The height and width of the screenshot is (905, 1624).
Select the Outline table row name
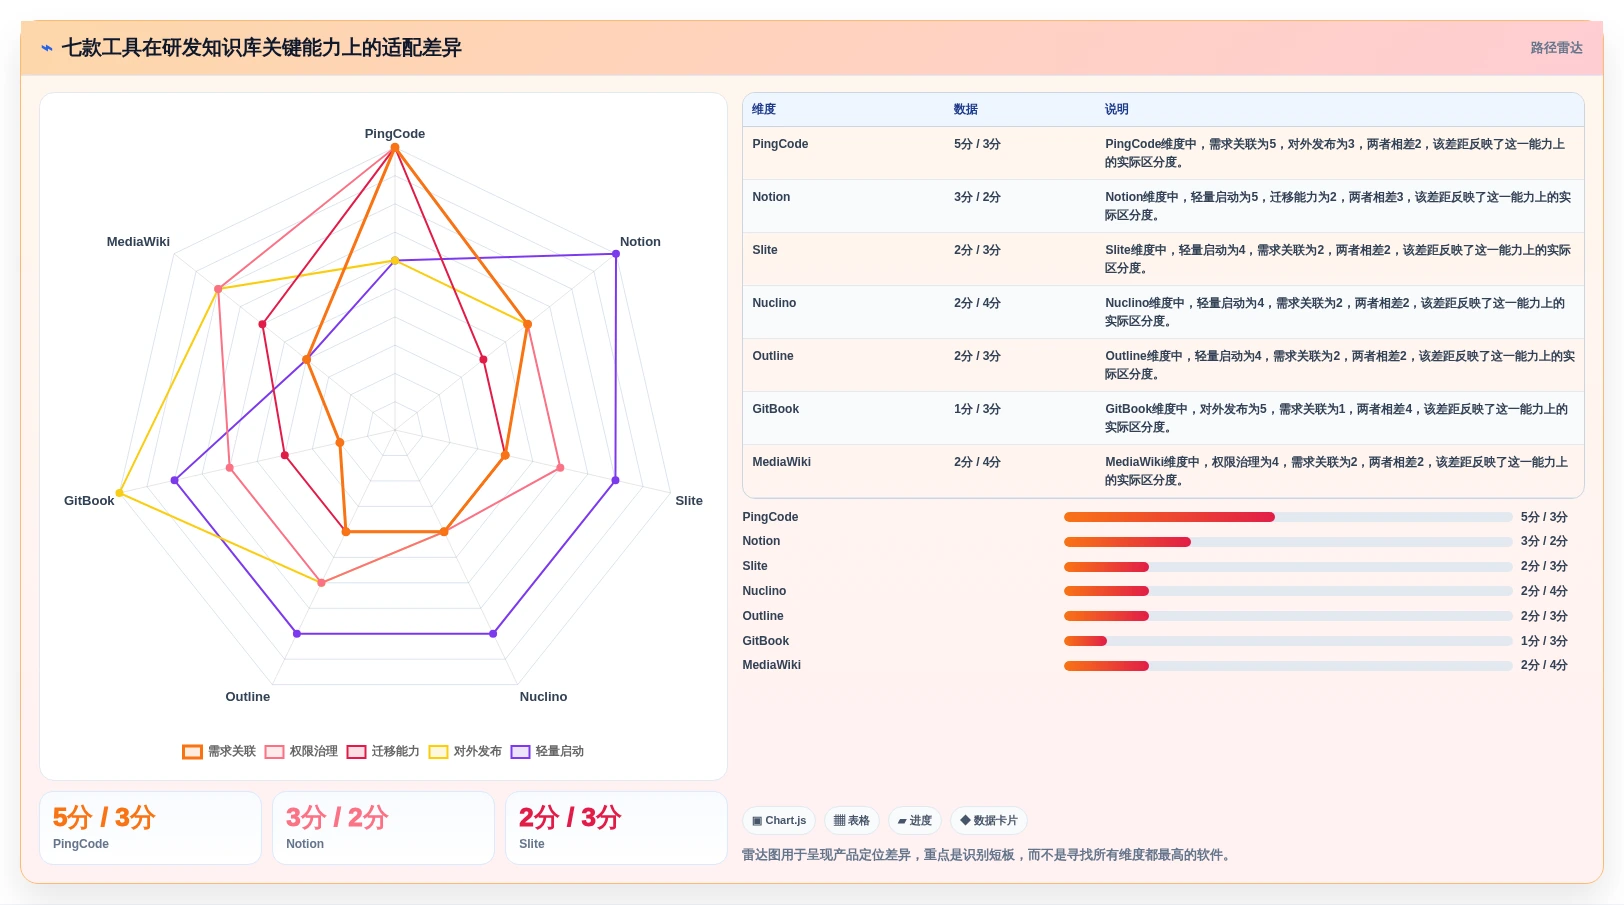(x=773, y=356)
